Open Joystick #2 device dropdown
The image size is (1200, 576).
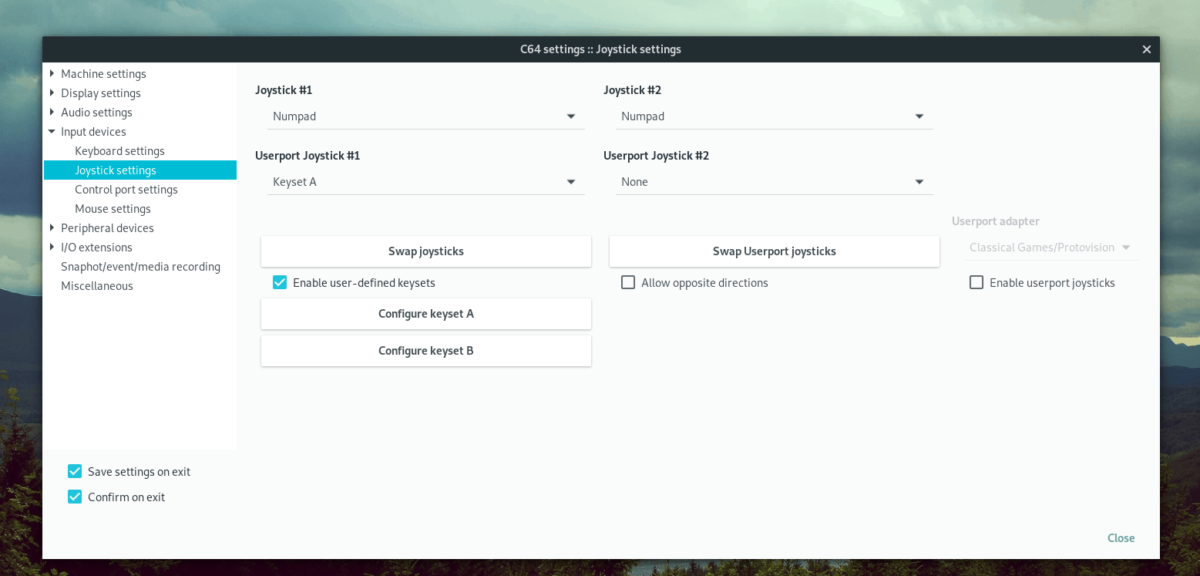click(772, 116)
